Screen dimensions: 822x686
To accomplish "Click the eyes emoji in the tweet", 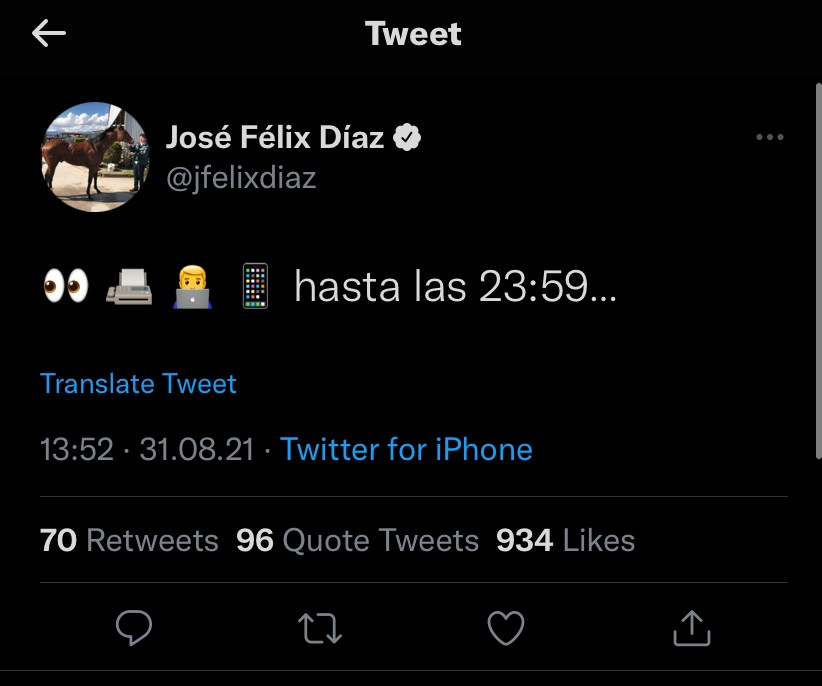I will (66, 287).
